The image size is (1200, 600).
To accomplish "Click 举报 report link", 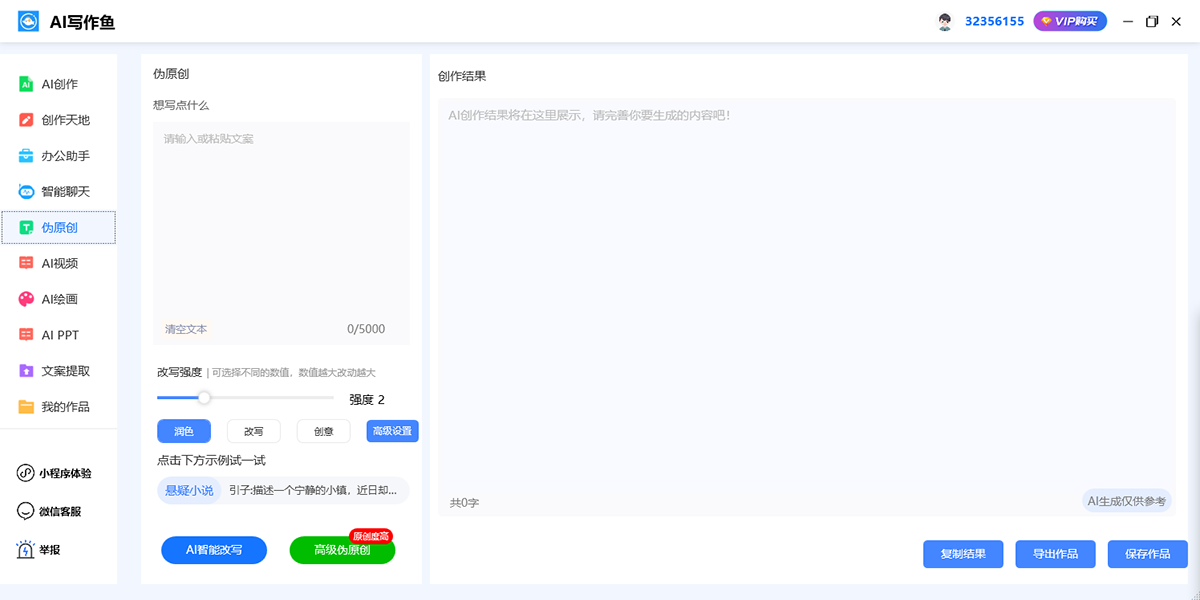I will click(50, 550).
